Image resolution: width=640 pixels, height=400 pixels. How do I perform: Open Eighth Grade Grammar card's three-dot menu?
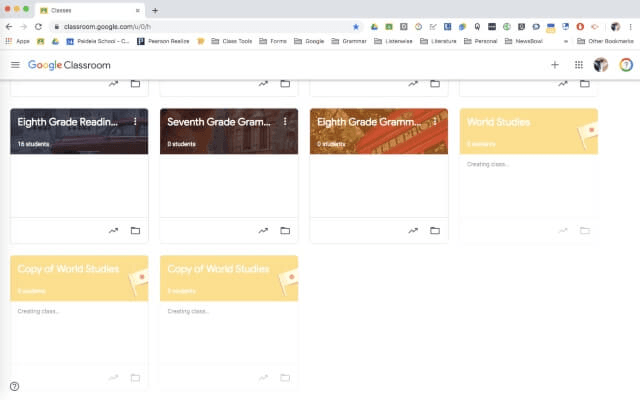click(x=435, y=122)
